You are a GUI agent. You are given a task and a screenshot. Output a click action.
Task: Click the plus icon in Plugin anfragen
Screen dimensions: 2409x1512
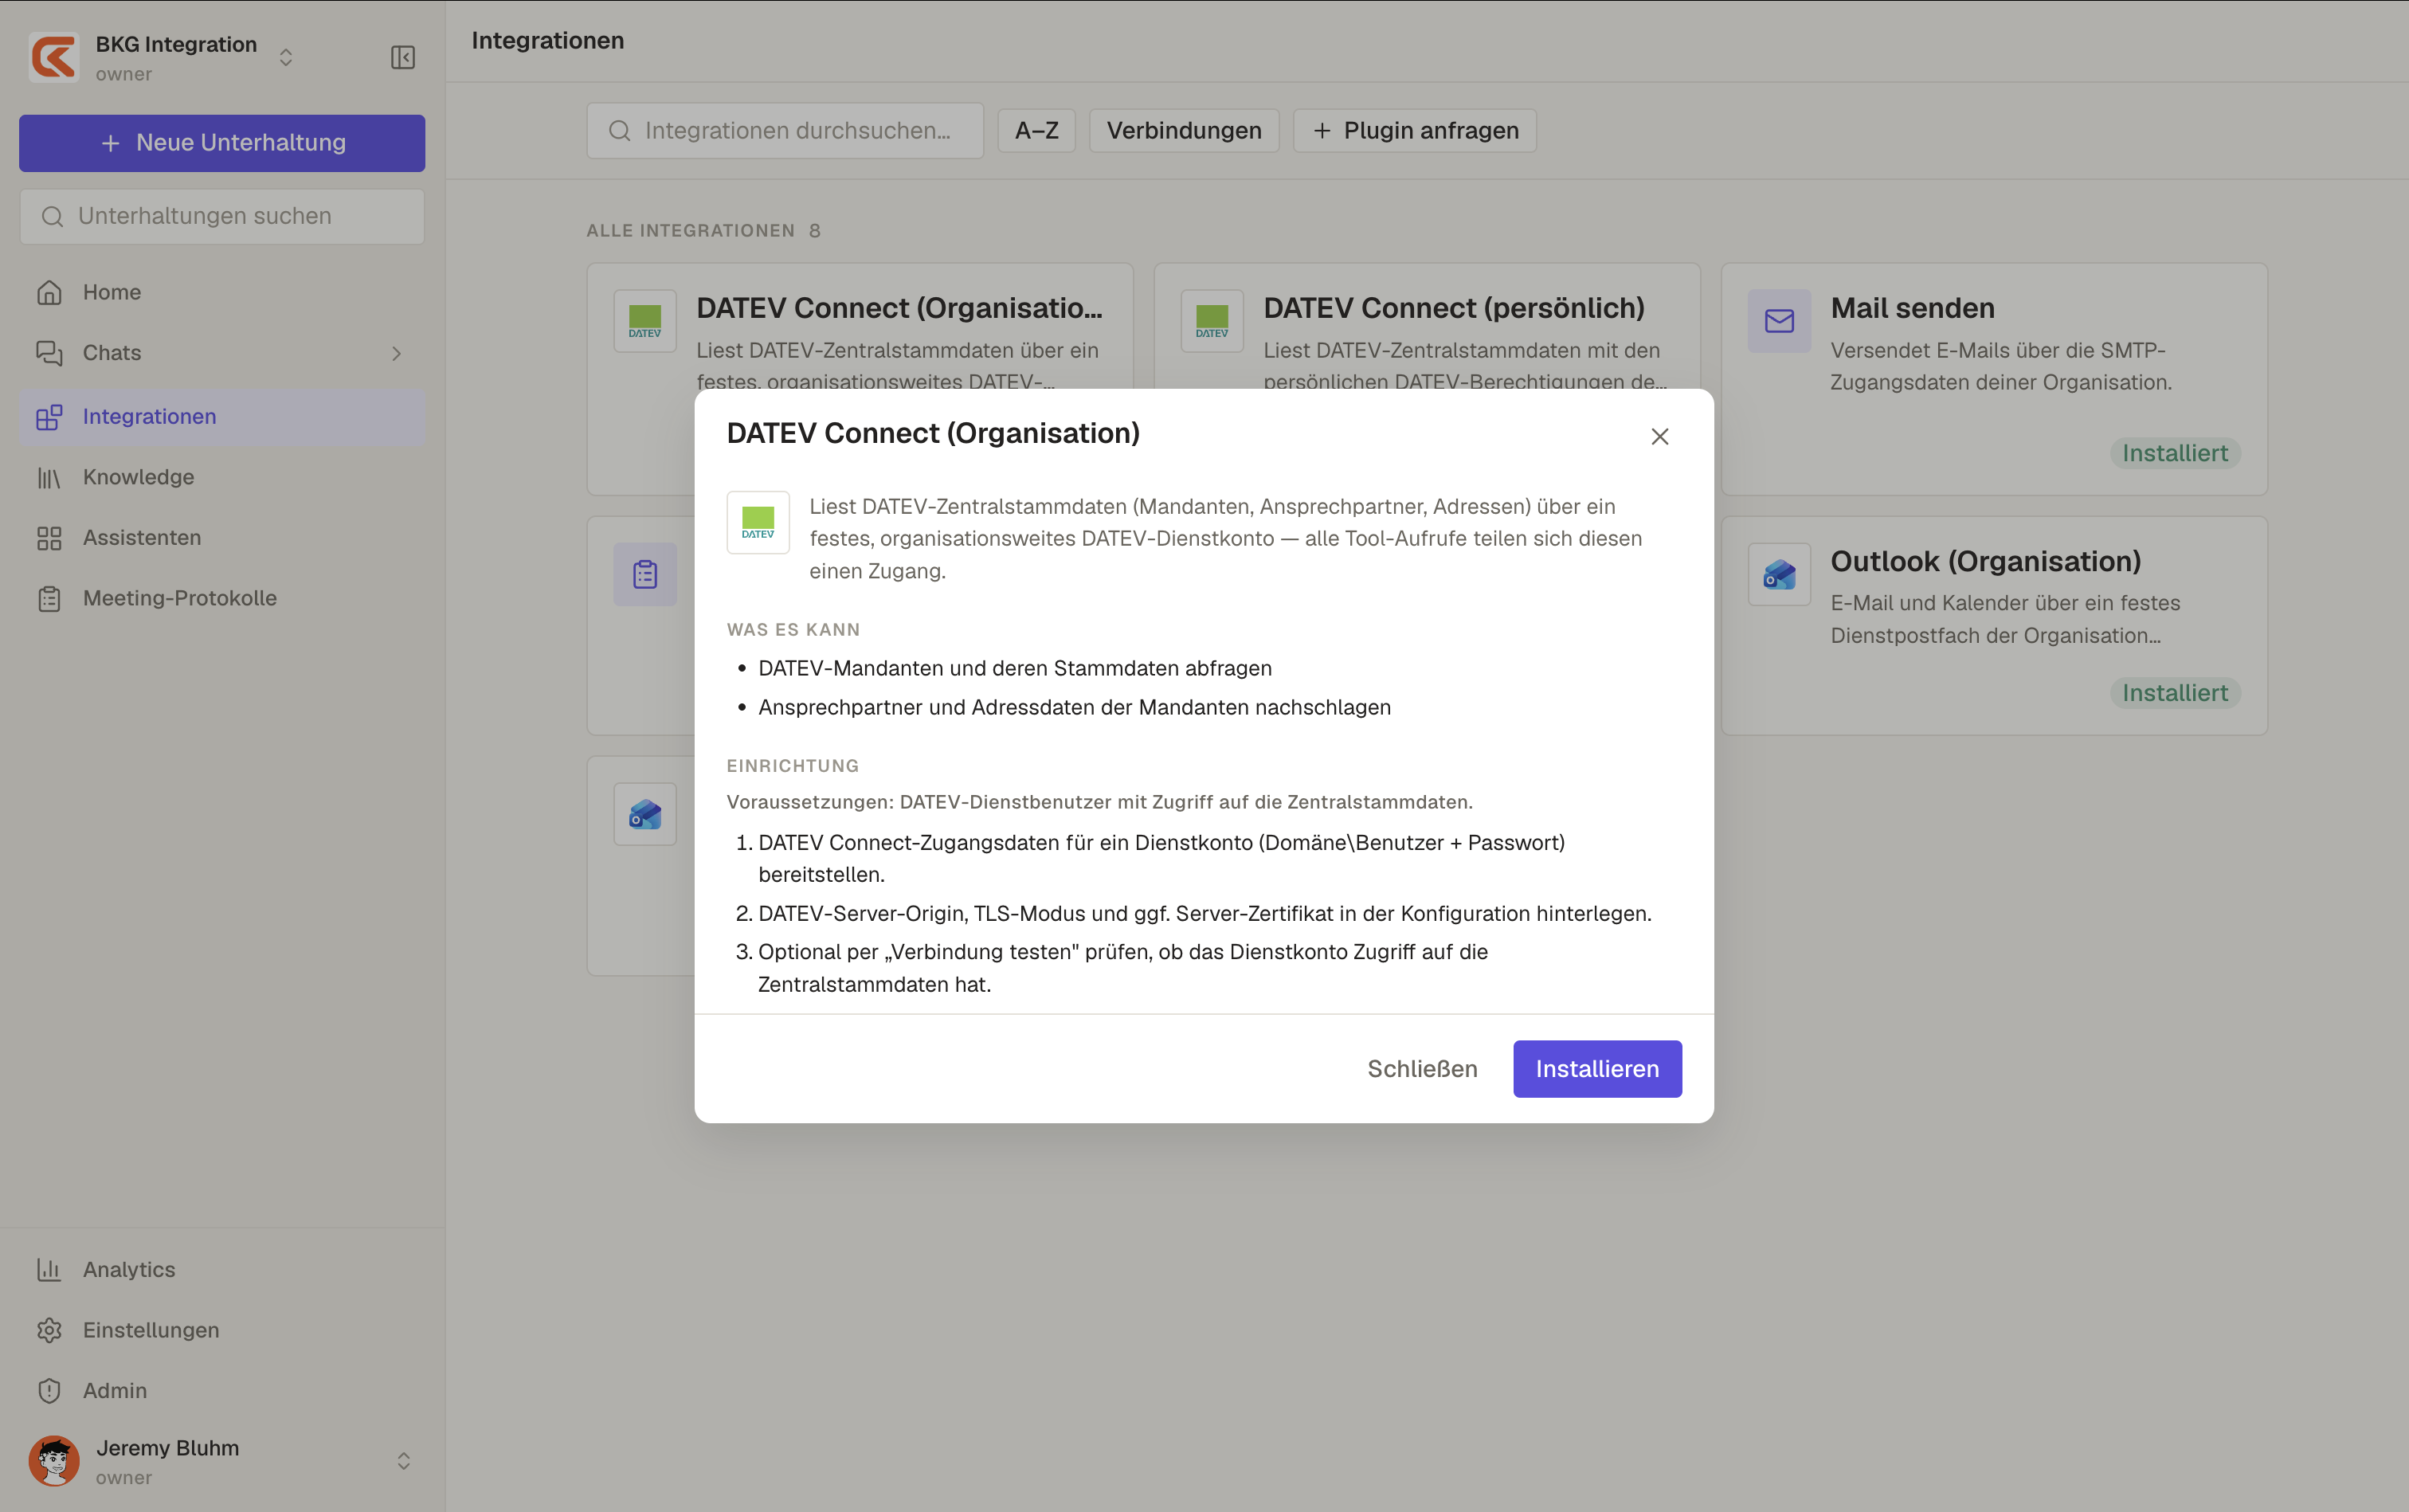(1322, 131)
